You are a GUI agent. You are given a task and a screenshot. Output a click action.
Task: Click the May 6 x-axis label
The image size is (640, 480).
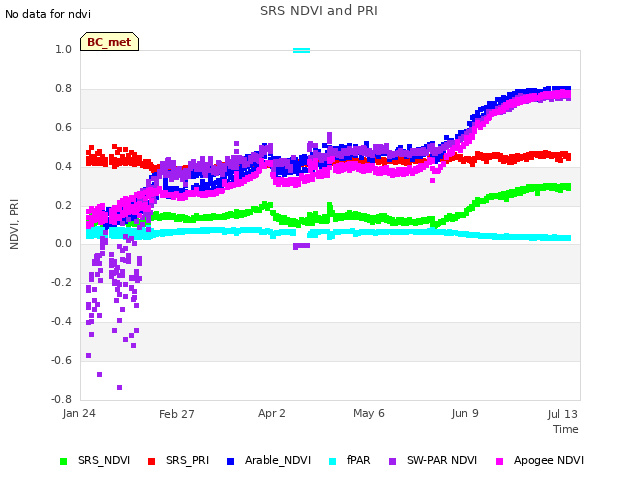[369, 413]
